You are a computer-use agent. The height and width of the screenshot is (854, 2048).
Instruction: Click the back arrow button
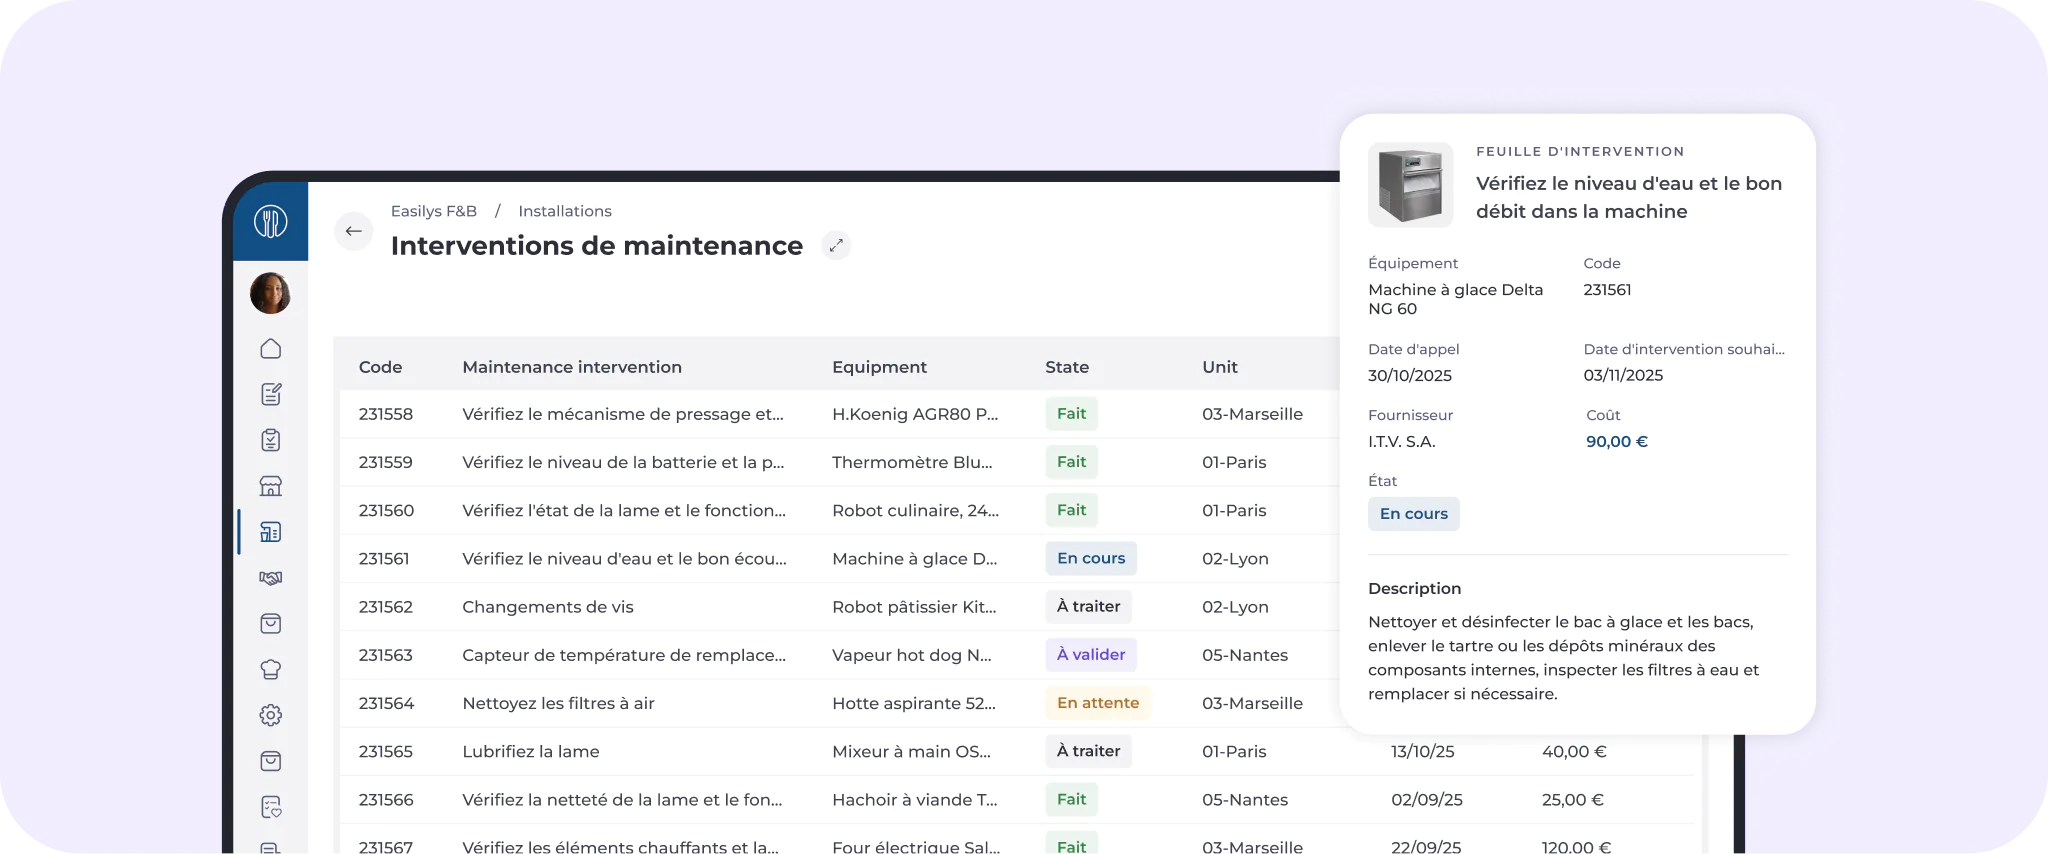(354, 231)
